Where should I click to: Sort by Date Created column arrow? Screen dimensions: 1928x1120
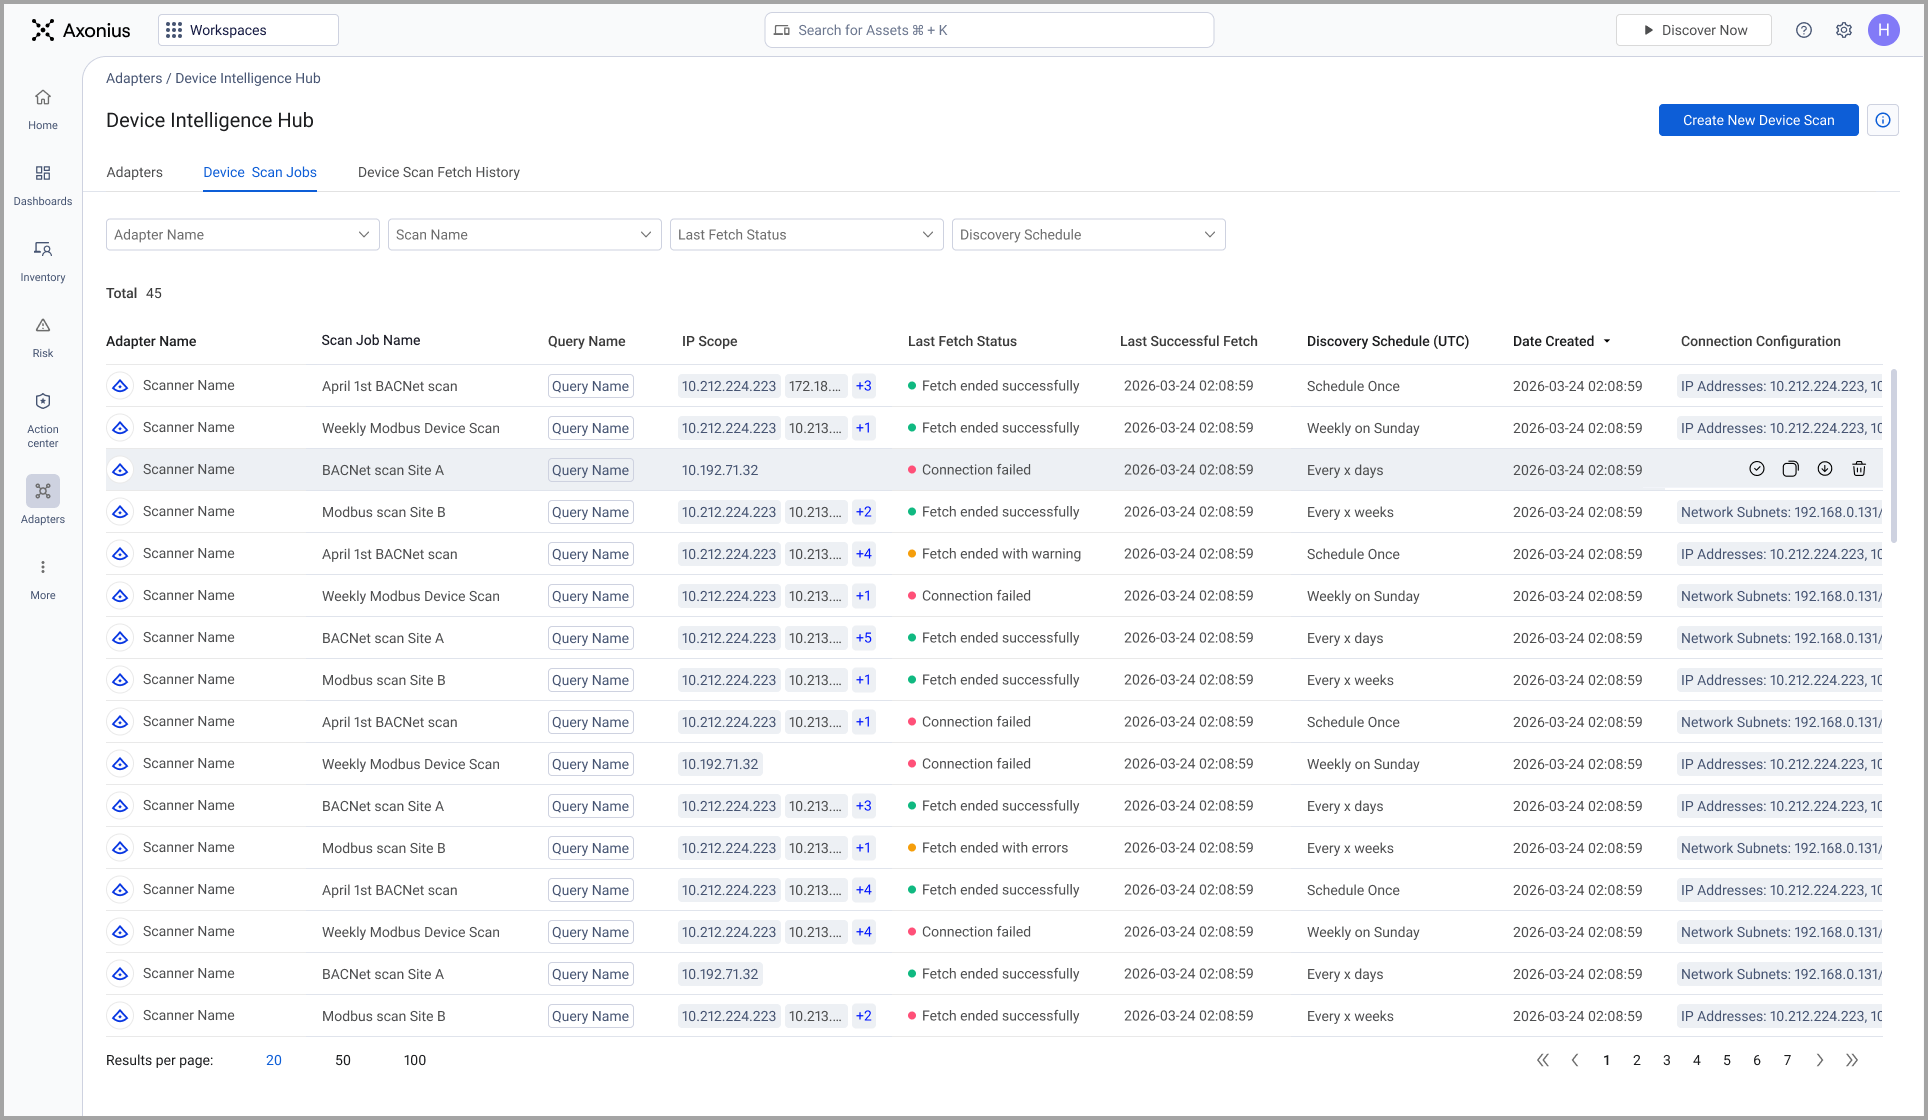1607,342
